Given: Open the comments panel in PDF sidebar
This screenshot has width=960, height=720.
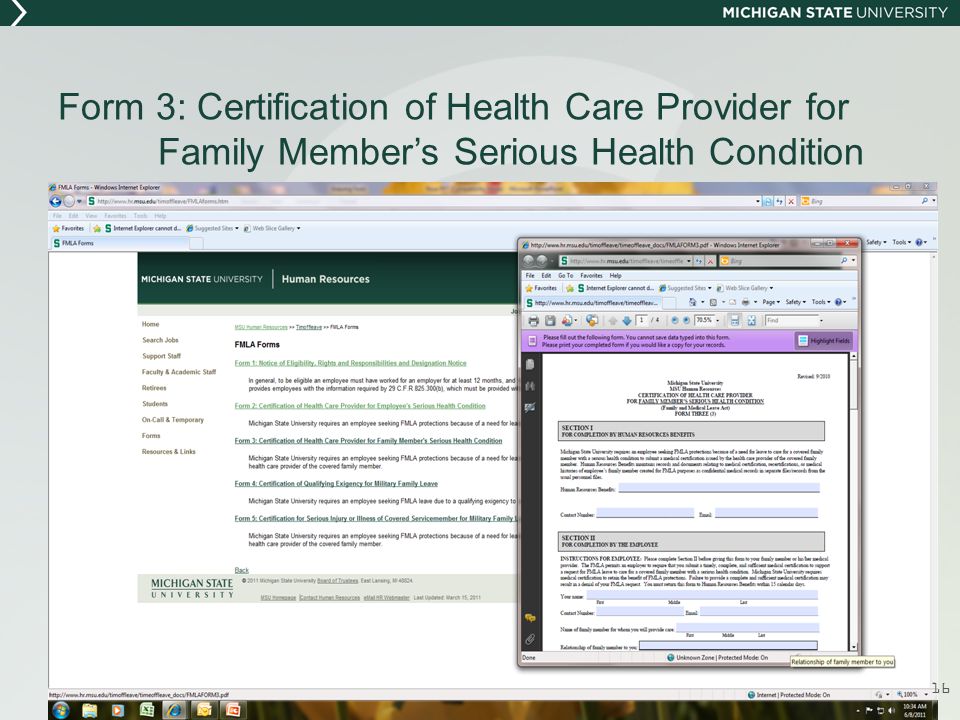Looking at the screenshot, I should click(x=530, y=618).
